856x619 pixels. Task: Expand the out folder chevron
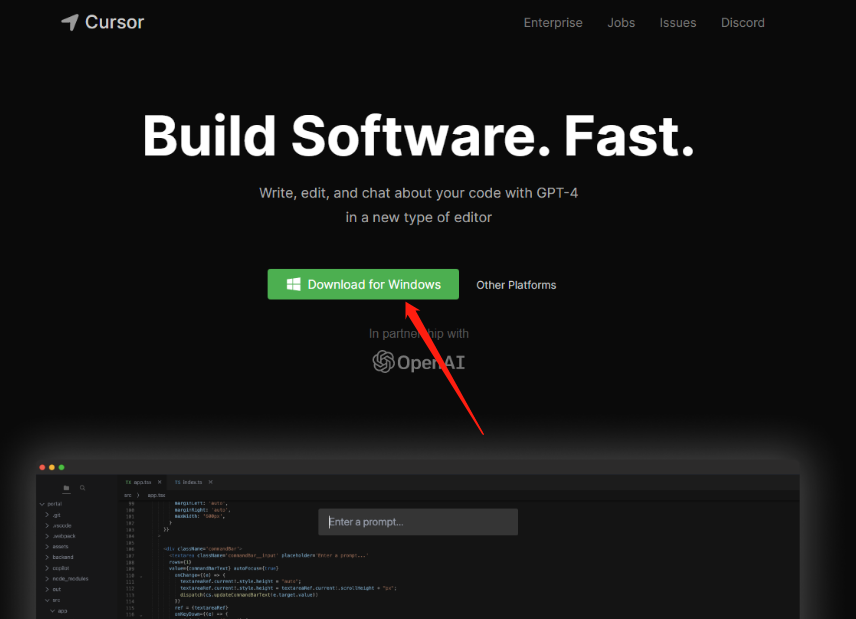pyautogui.click(x=47, y=590)
